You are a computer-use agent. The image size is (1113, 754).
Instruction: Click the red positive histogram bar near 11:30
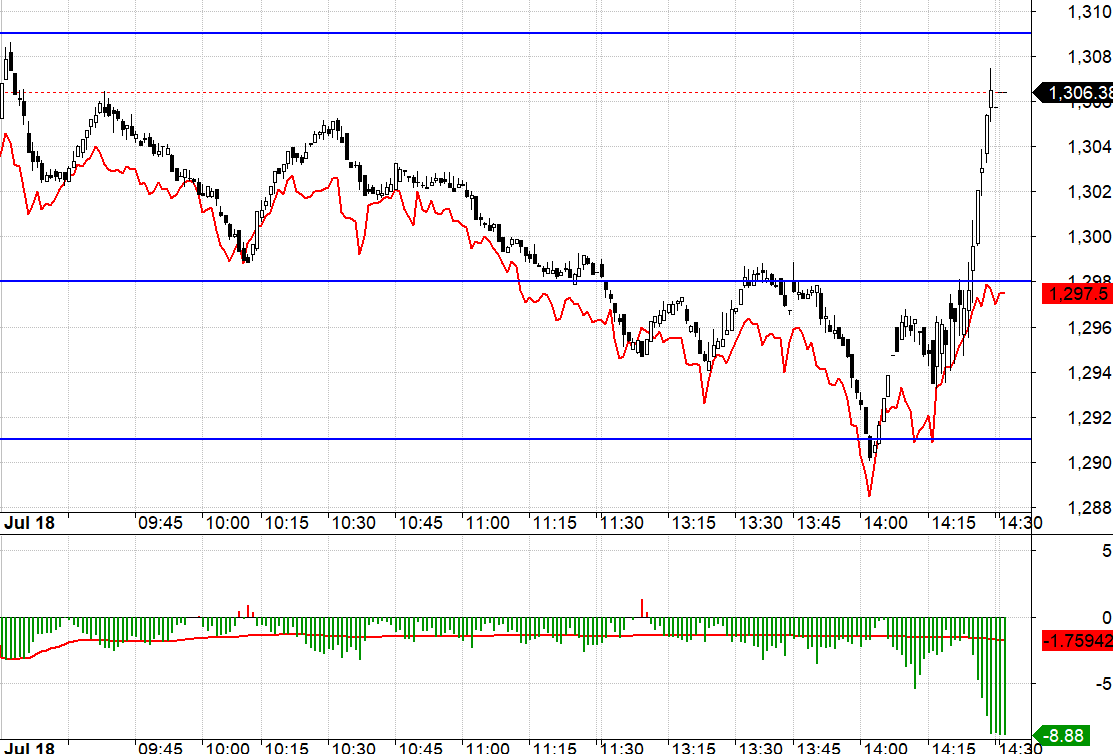click(642, 607)
